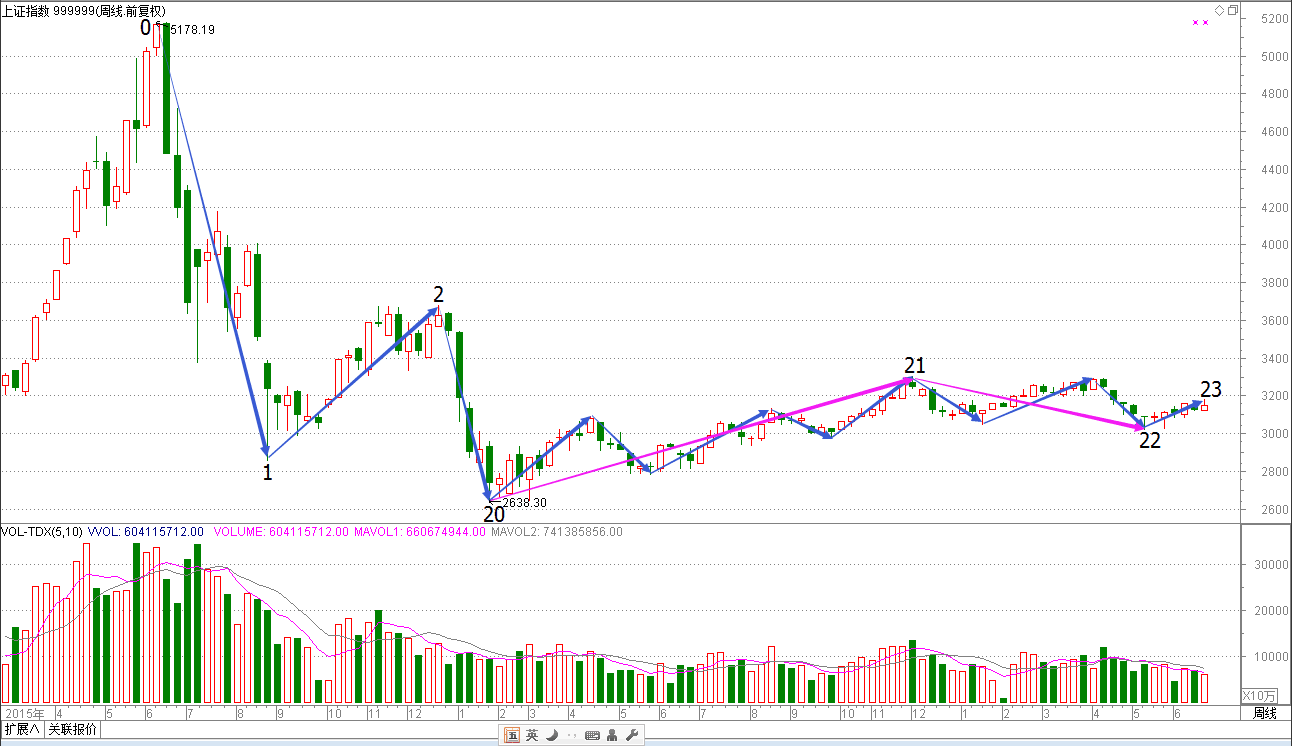Click the 'X10万' volume unit label
1292x746 pixels.
(1259, 695)
